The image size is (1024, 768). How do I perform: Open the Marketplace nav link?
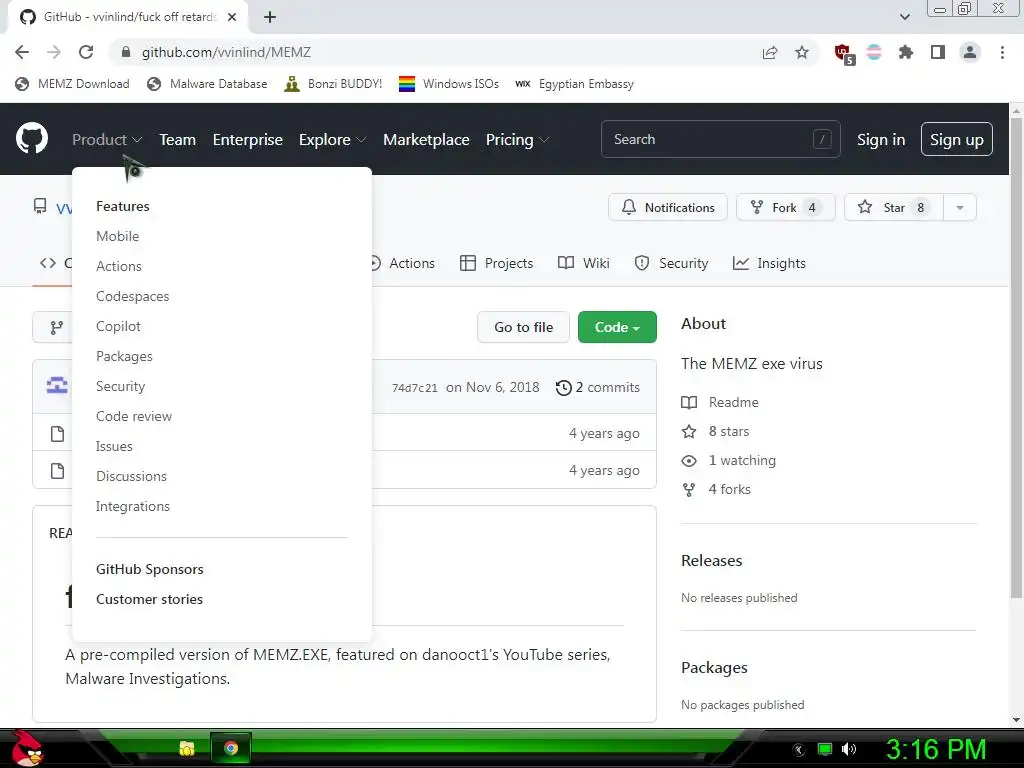tap(426, 140)
